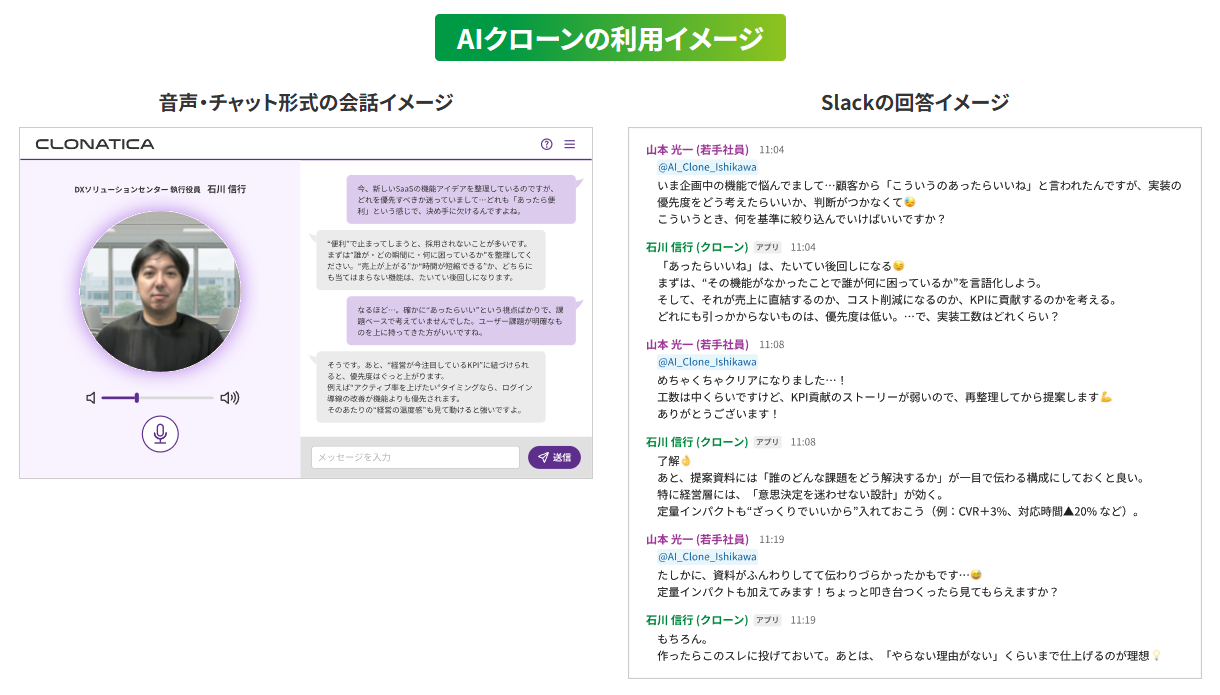Screen dimensions: 1220x695
Task: Select the first purple chat bubble about SaaS ideas
Action: click(461, 200)
